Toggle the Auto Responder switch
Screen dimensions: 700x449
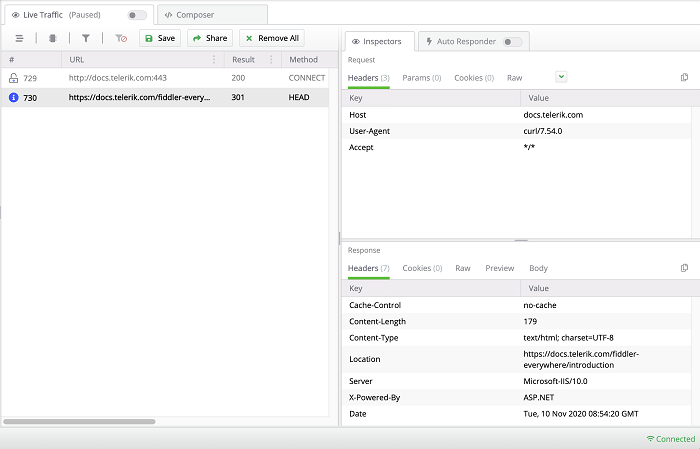point(512,42)
